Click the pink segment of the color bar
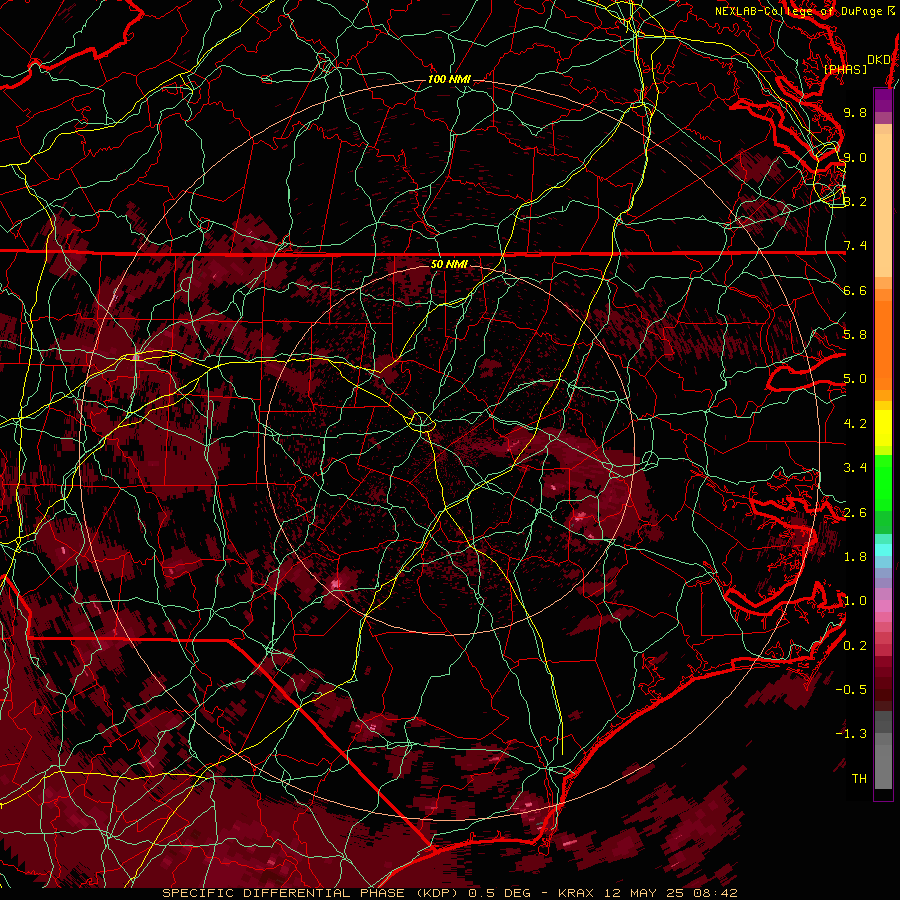900x900 pixels. point(883,606)
